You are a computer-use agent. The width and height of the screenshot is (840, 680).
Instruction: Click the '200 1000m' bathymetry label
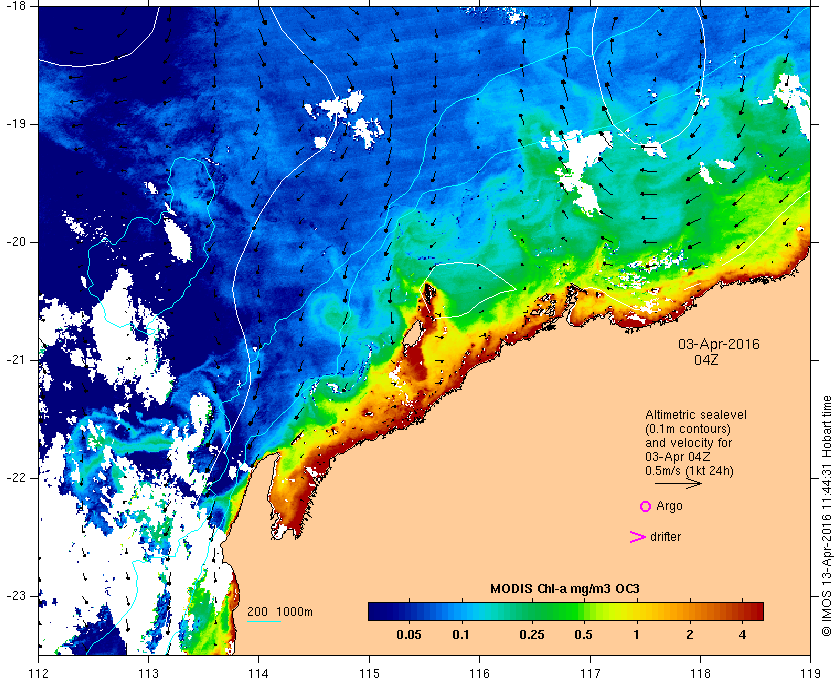280,612
